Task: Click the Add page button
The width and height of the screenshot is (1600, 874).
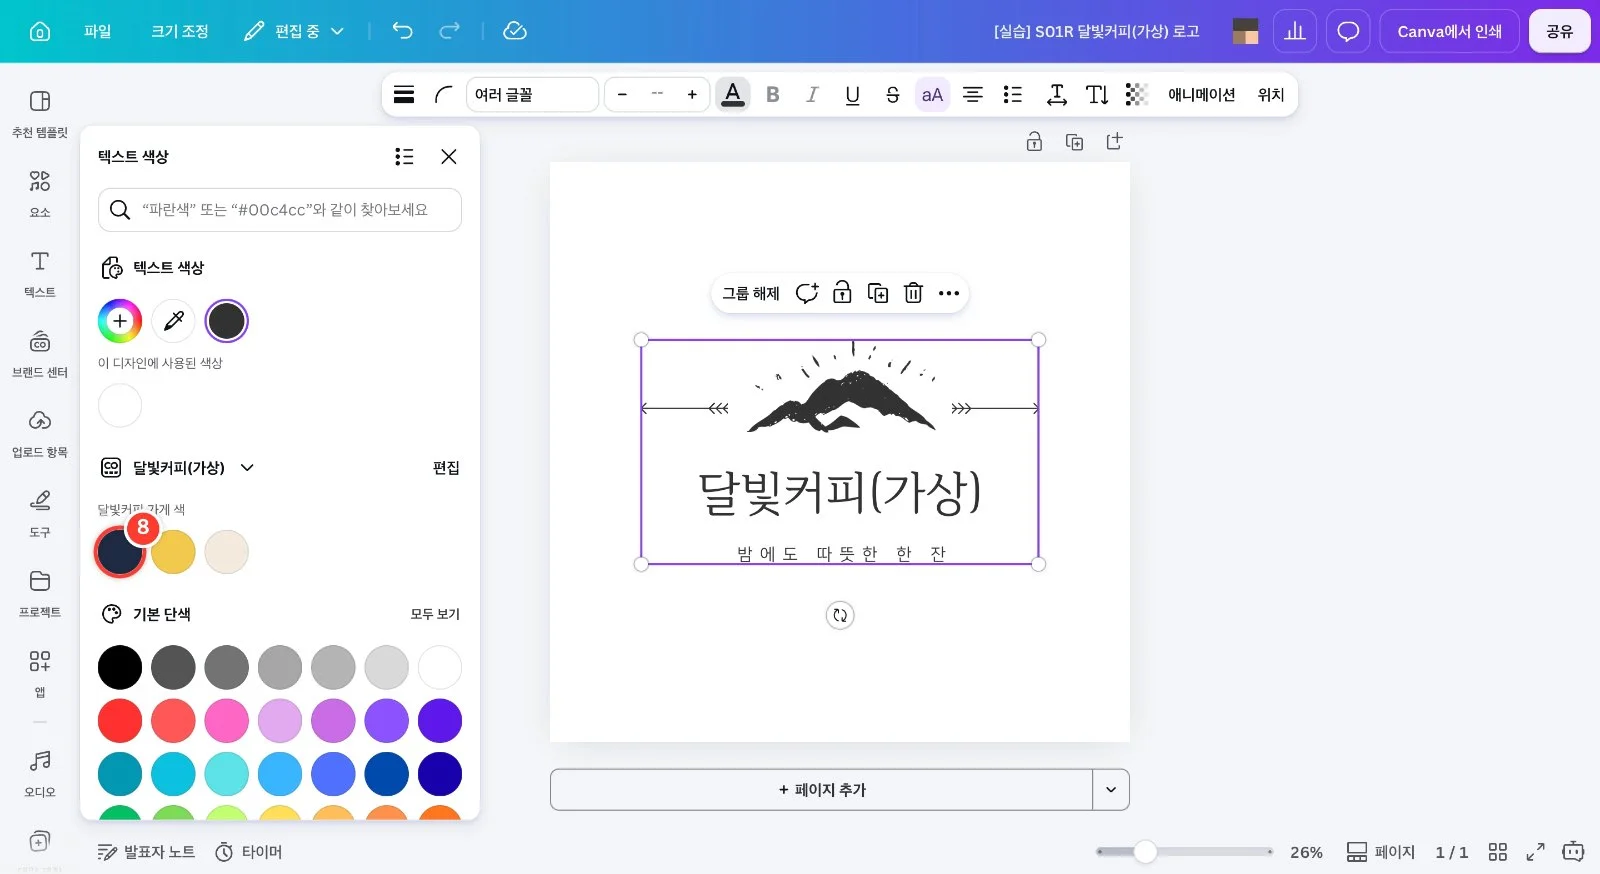Action: point(821,789)
